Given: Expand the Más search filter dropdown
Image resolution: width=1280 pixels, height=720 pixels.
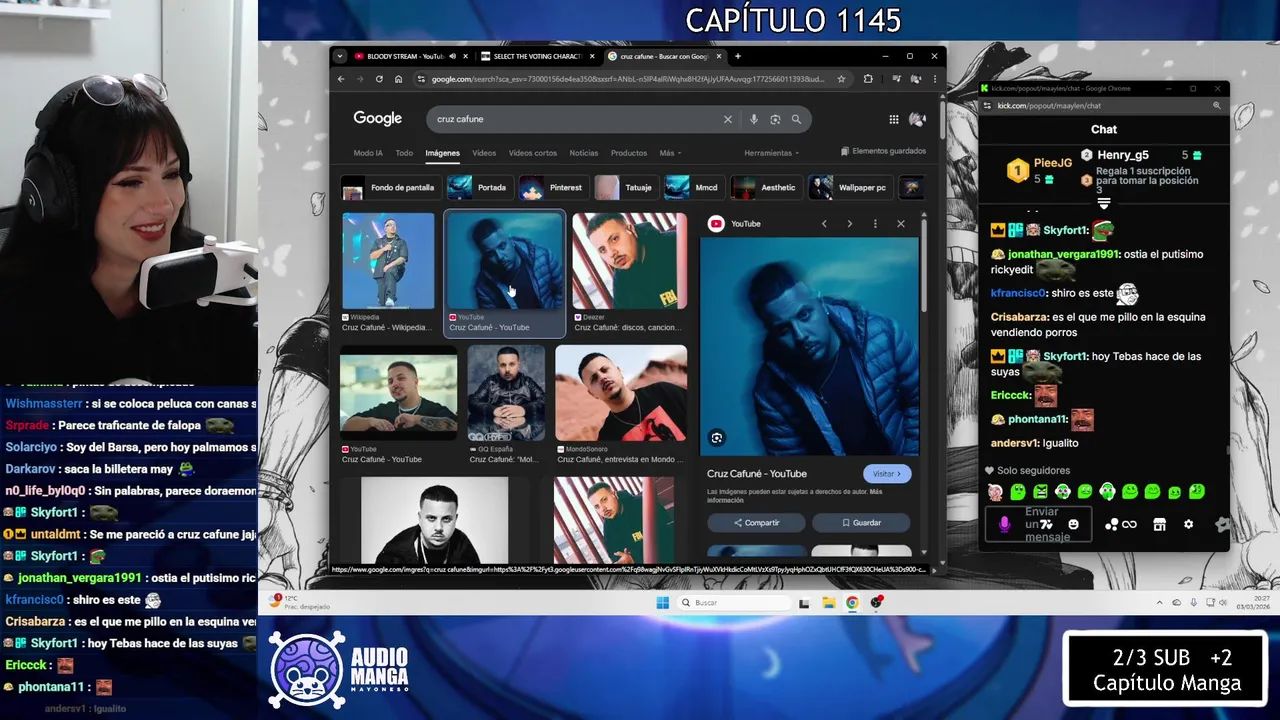Looking at the screenshot, I should 670,153.
